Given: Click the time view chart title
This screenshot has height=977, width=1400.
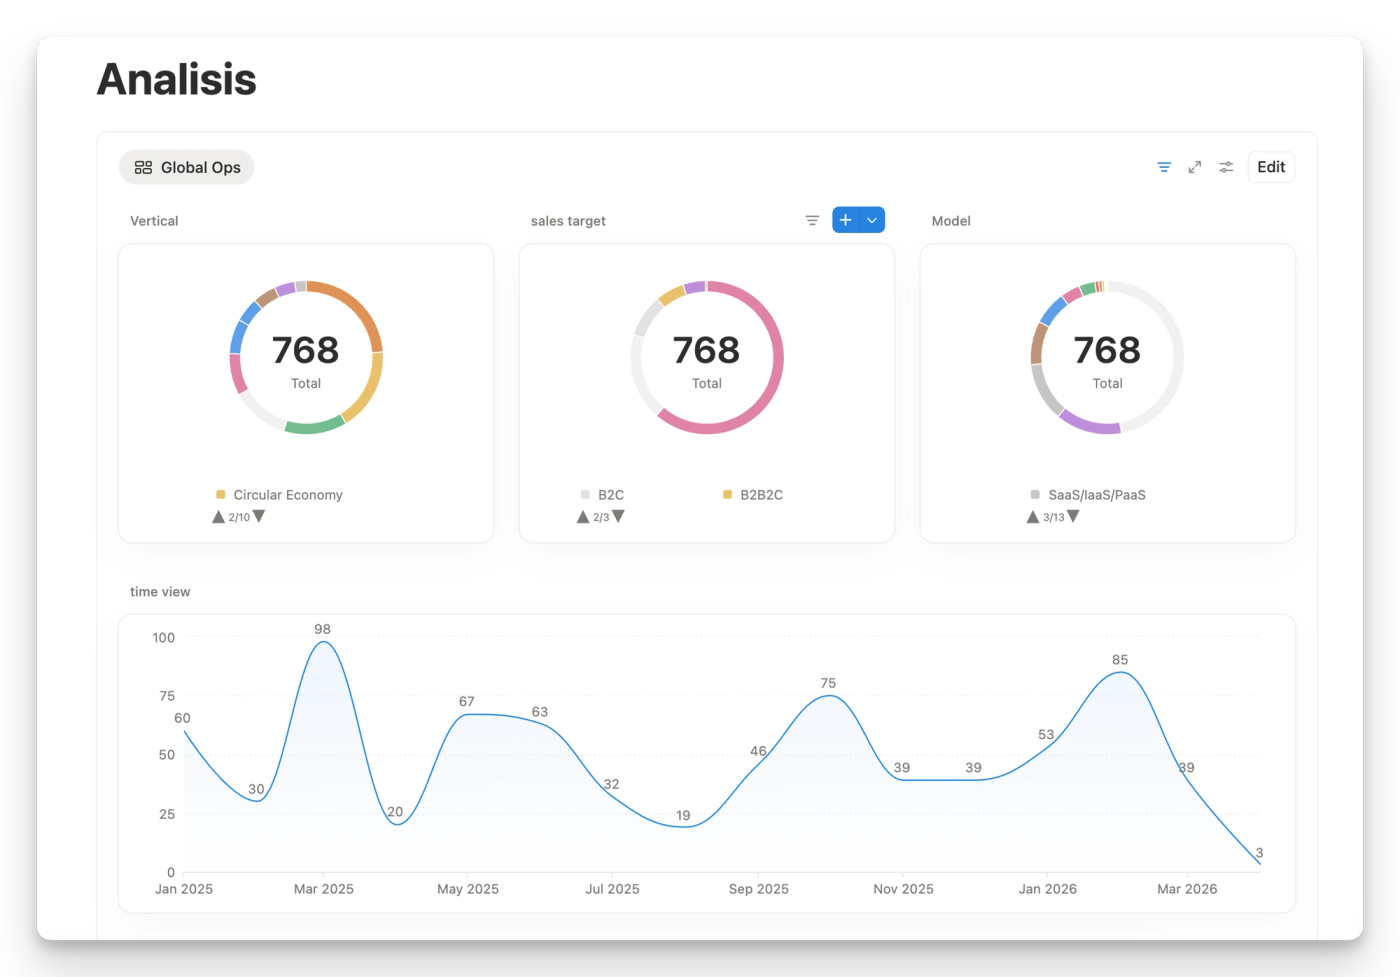Looking at the screenshot, I should 160,592.
